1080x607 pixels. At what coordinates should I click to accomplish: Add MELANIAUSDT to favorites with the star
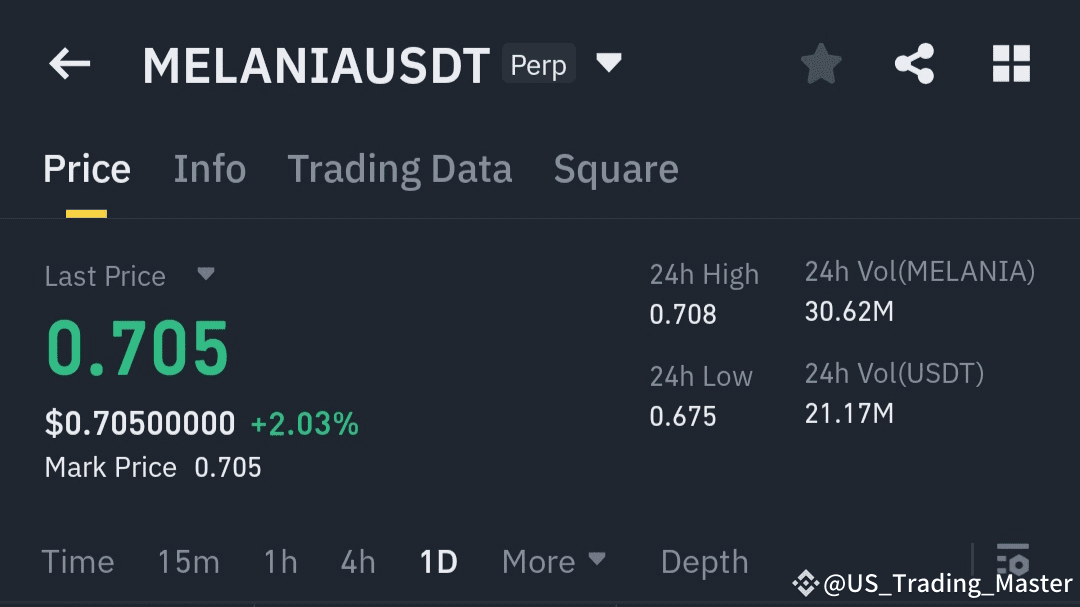point(821,65)
